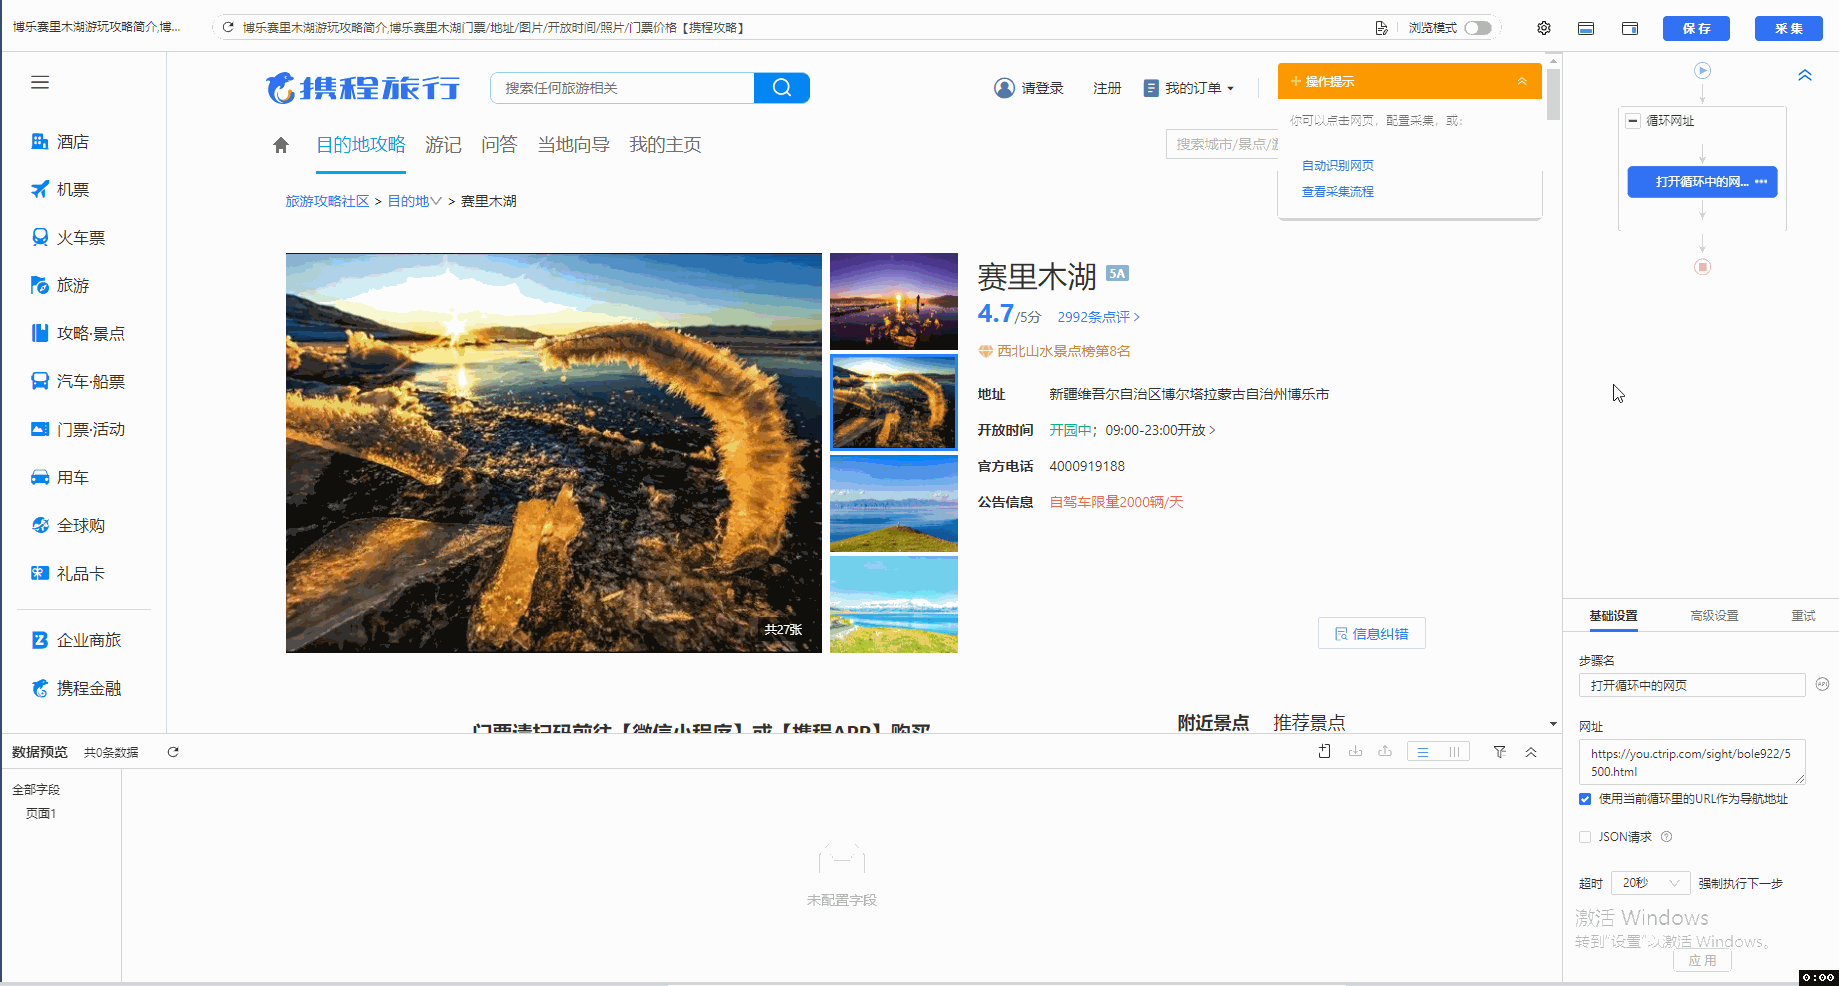
Task: Collapse the 操作提示 panel
Action: [1522, 81]
